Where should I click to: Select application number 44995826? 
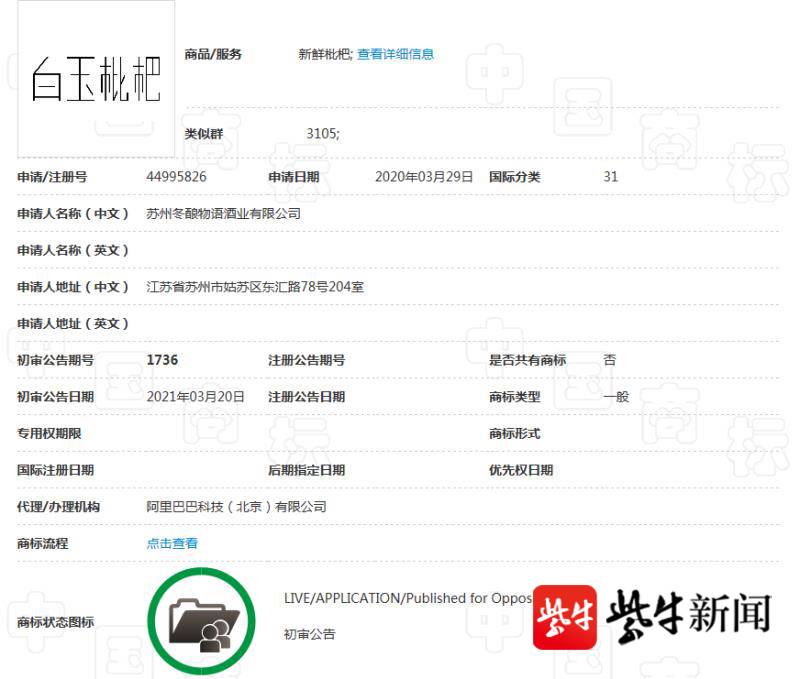pyautogui.click(x=176, y=177)
